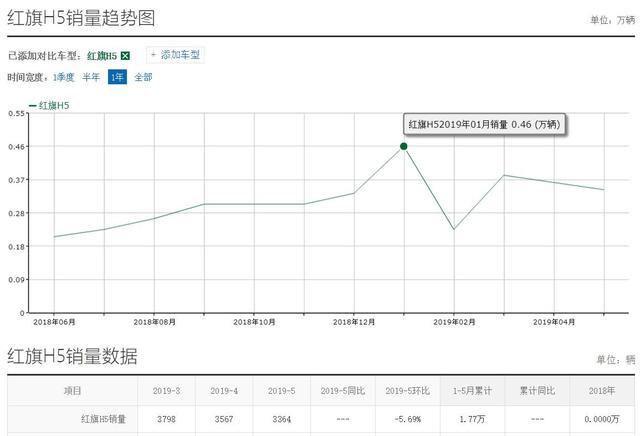The width and height of the screenshot is (640, 436).
Task: Click the 0.09 y-axis value
Action: click(16, 280)
